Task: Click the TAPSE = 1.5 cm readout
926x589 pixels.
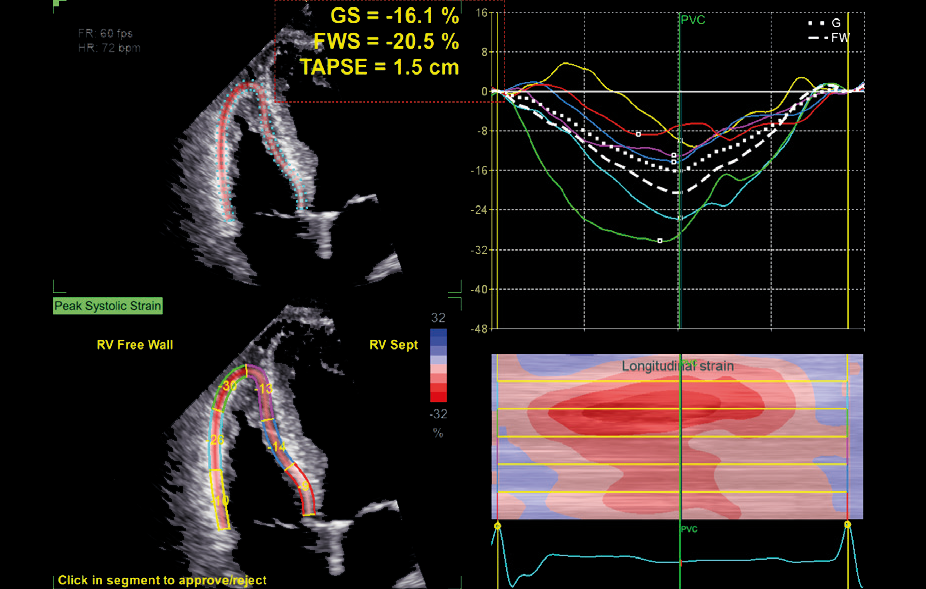Action: tap(380, 67)
